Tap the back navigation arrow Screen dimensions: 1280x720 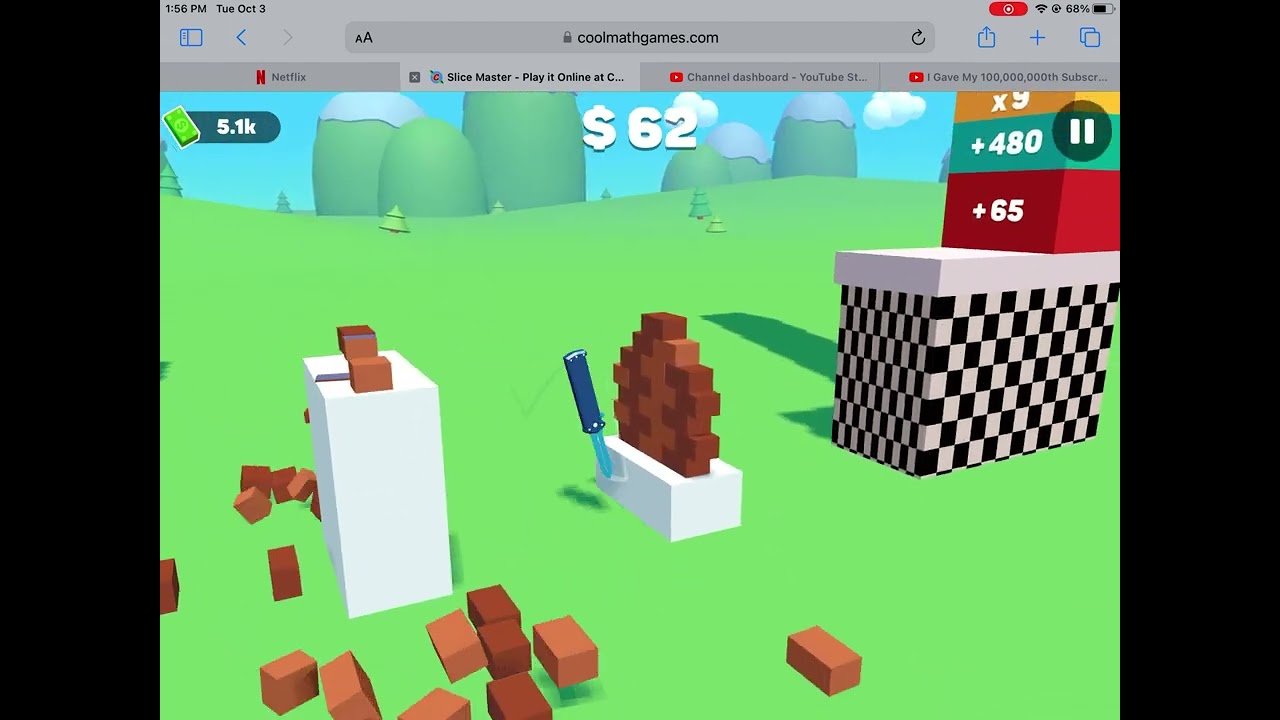coord(242,37)
